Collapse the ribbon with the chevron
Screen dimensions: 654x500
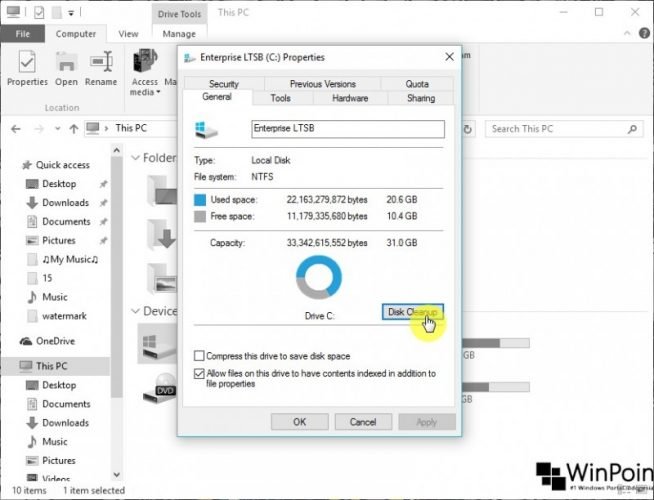tap(627, 33)
